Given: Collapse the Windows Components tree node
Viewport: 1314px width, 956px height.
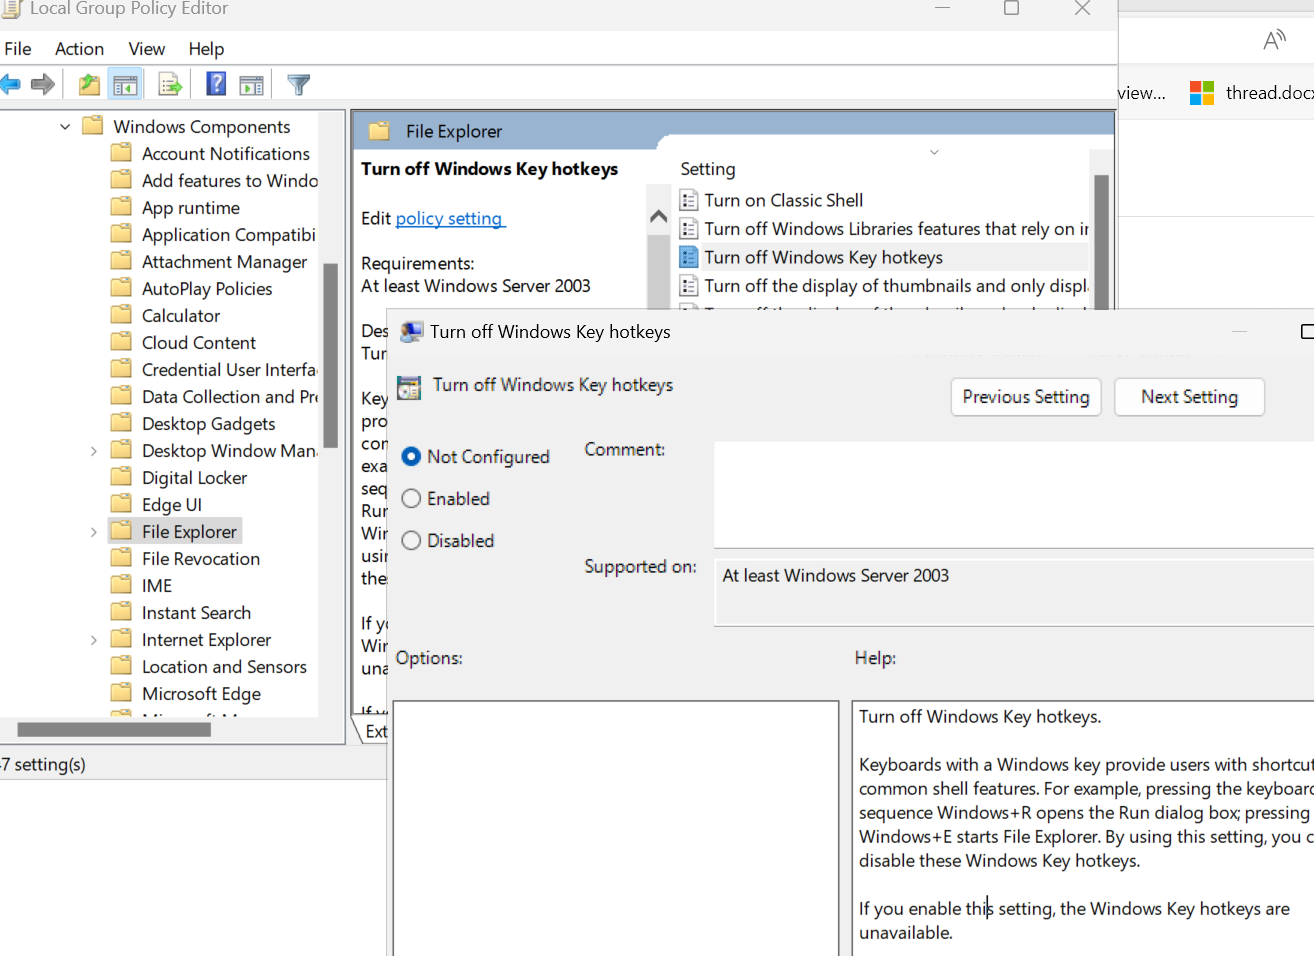Looking at the screenshot, I should pyautogui.click(x=65, y=127).
